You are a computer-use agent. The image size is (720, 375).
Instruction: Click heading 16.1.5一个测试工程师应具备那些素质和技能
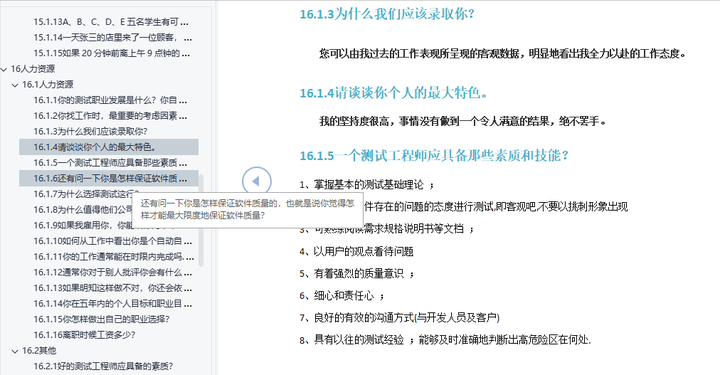[x=434, y=155]
